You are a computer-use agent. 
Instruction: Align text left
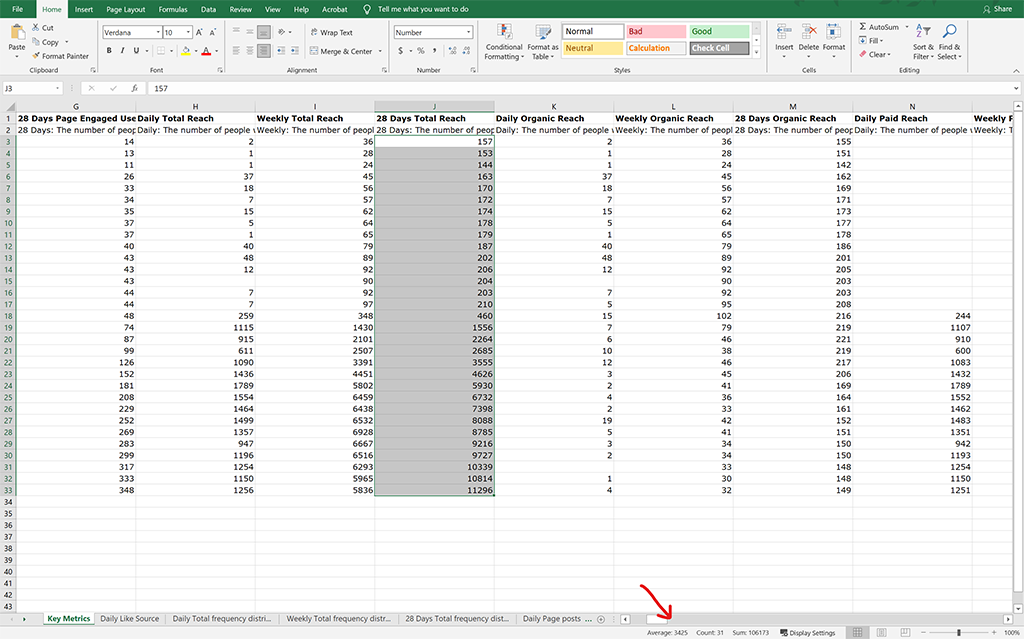coord(236,50)
